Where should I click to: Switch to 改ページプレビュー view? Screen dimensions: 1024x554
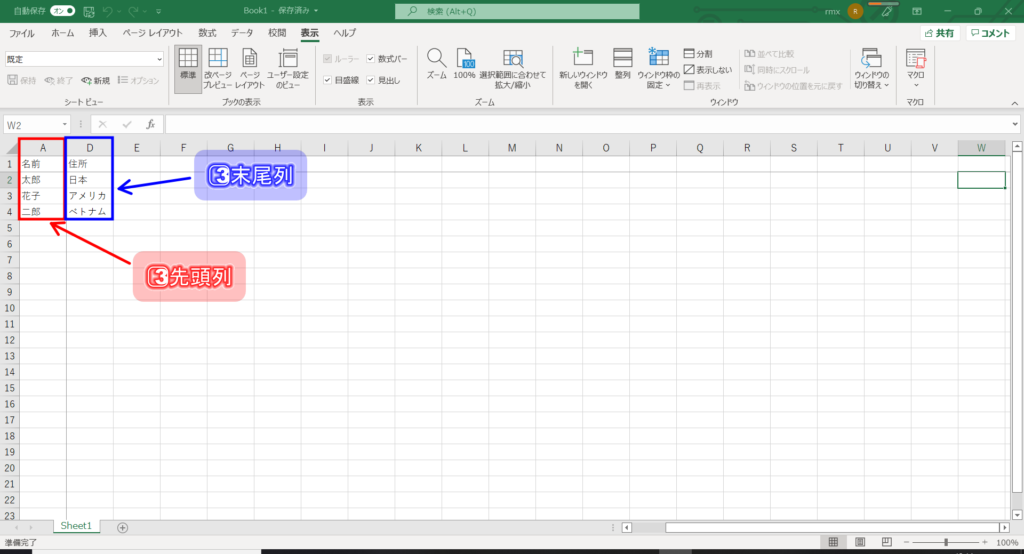click(x=217, y=68)
